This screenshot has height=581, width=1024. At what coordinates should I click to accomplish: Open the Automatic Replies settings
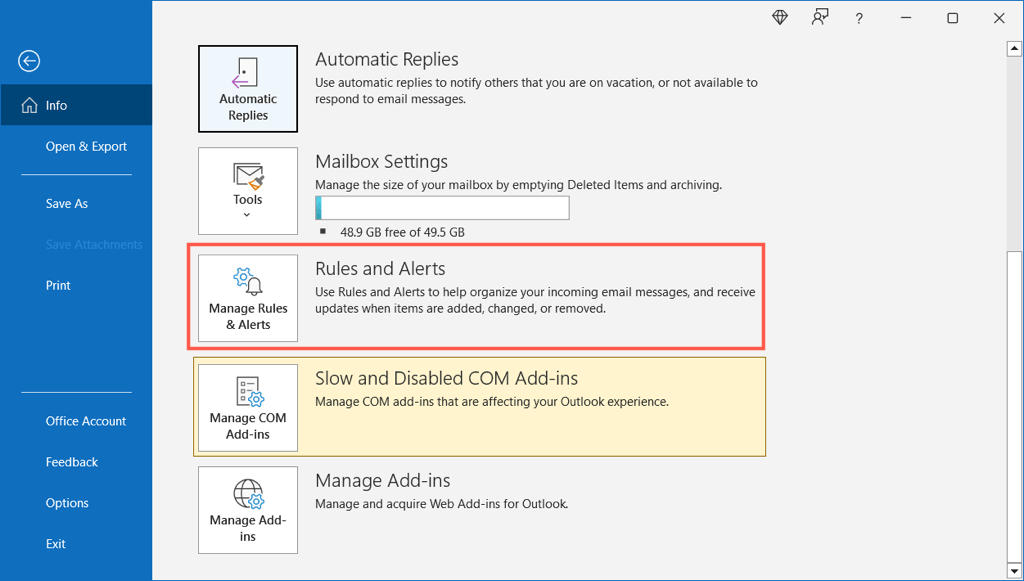[247, 88]
